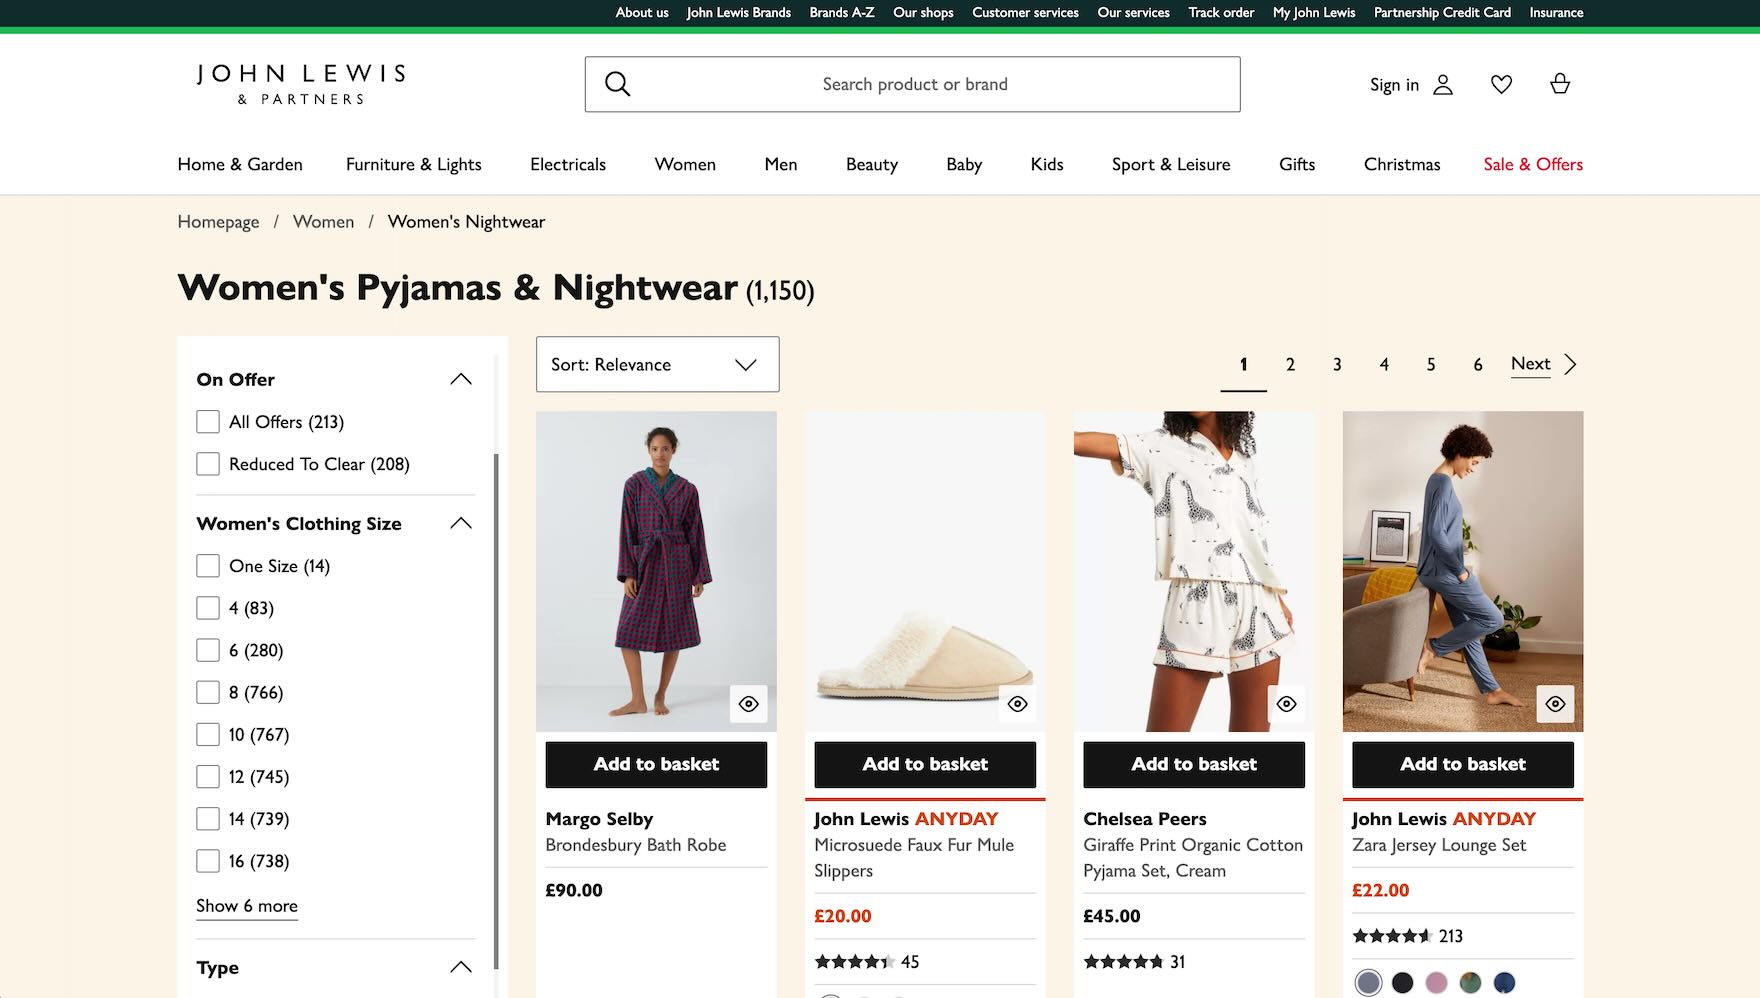Add Margo Selby bath robe to basket

(x=656, y=764)
